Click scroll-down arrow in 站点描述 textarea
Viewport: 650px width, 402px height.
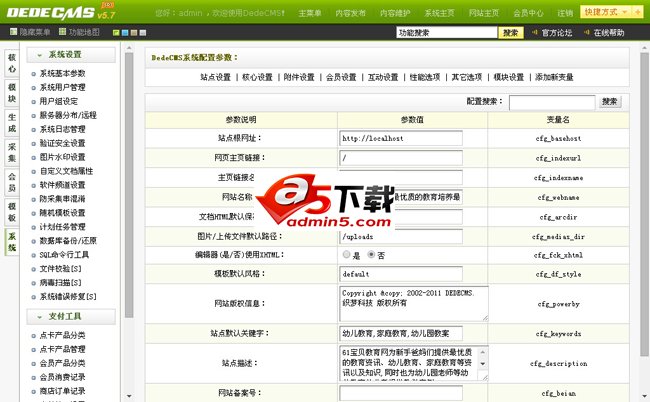coord(483,363)
